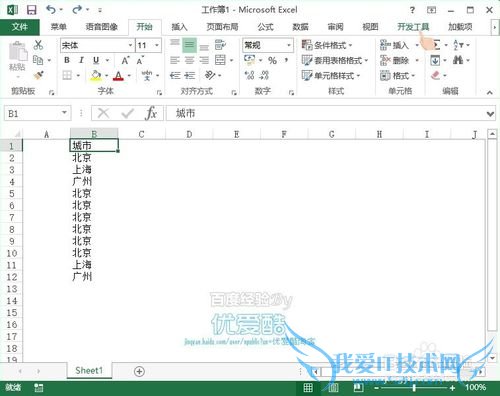Toggle underline formatting
Screen dimensions: 500x396
pyautogui.click(x=96, y=60)
